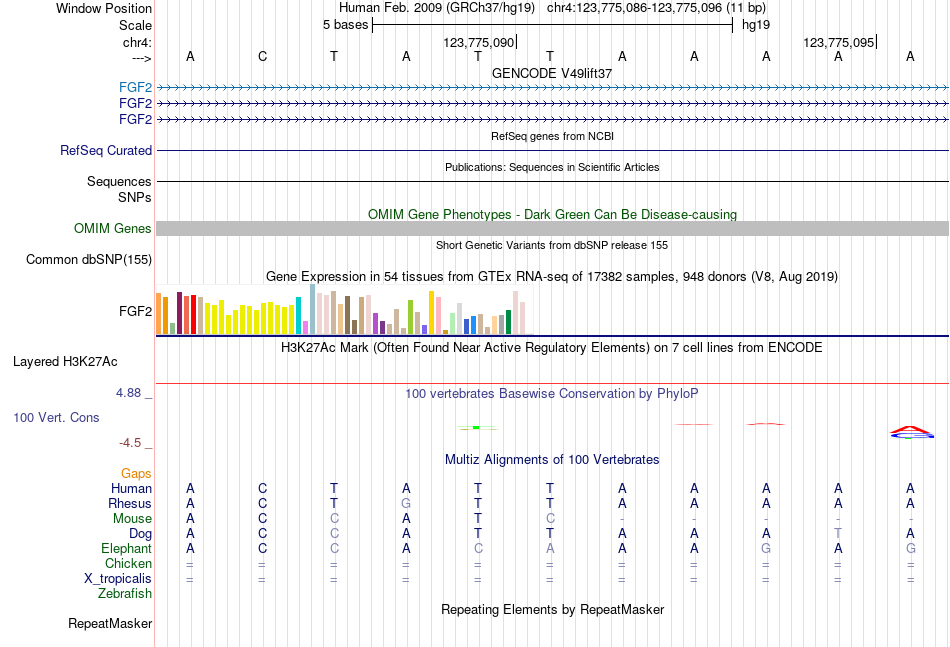The image size is (950, 647).
Task: Click the gray OMIM Genes item bar
Action: point(552,228)
